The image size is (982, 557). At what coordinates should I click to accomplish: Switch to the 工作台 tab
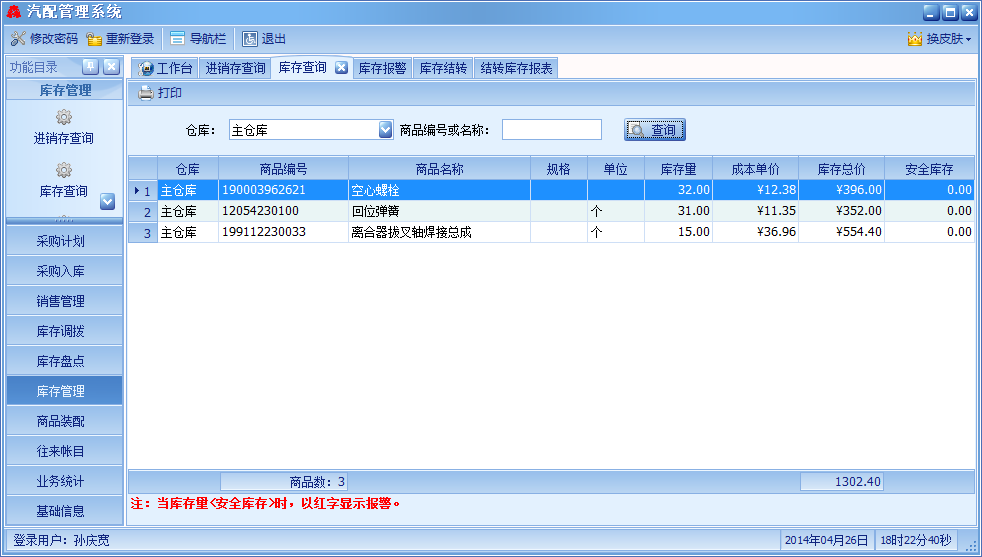point(166,68)
